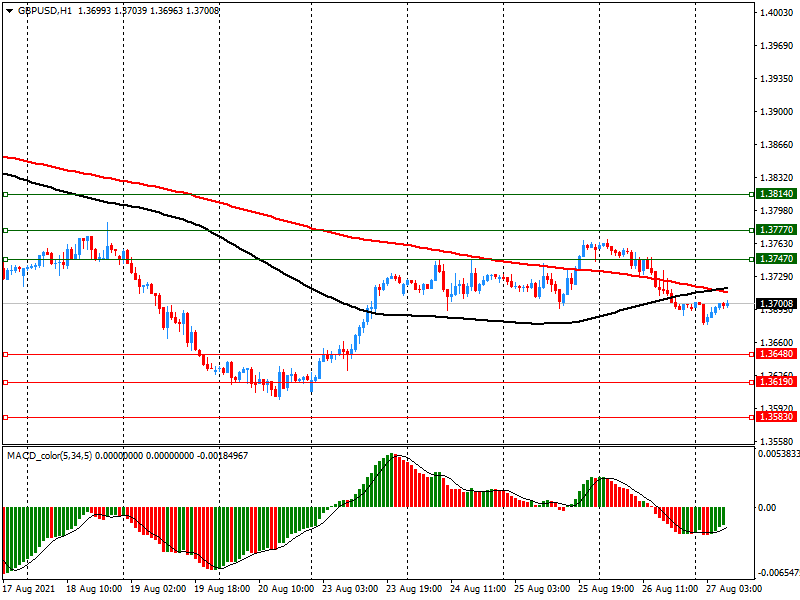This screenshot has height=600, width=800.
Task: Click price scale value 1.40030
Action: tap(777, 13)
